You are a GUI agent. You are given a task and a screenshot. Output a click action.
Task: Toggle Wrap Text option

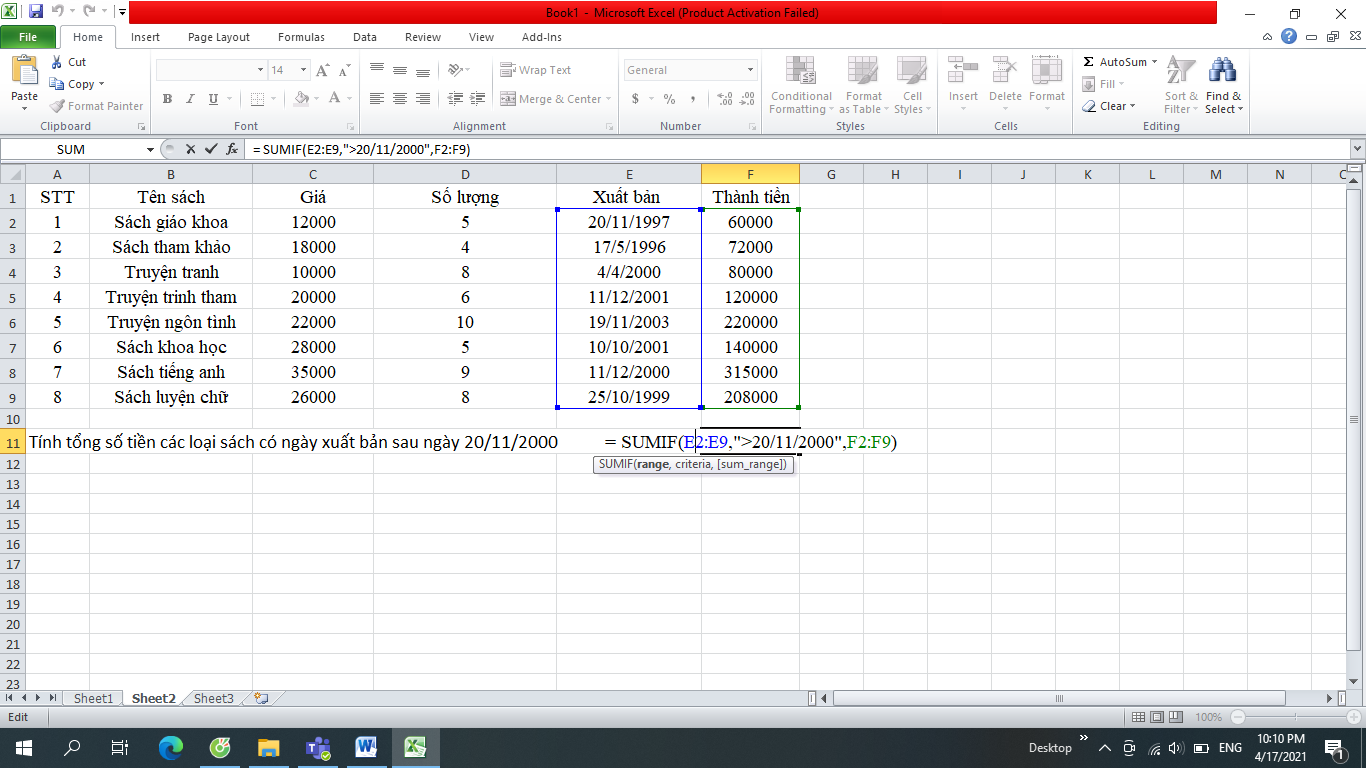[536, 70]
